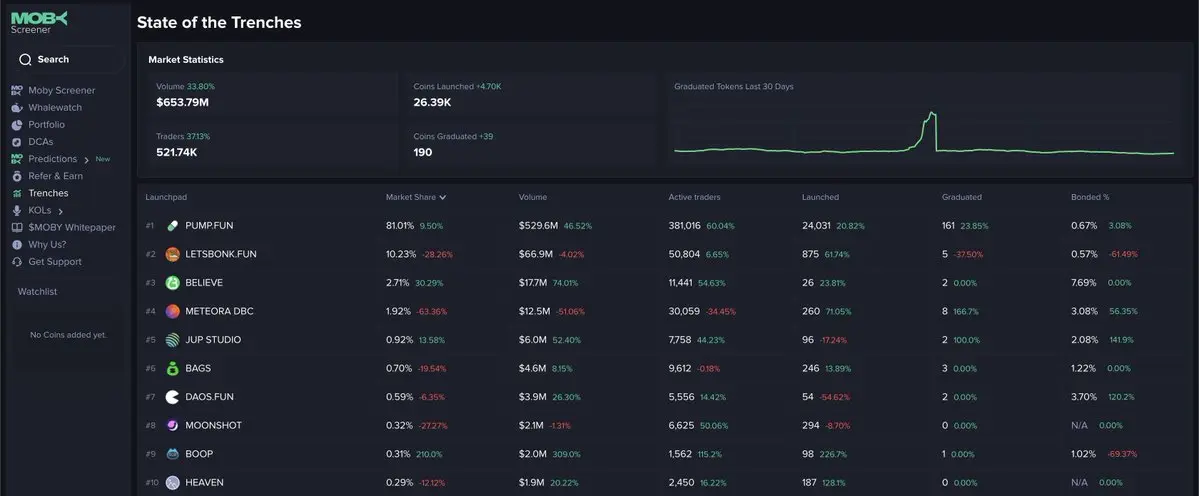Click the $653.79M volume statistic

click(x=183, y=102)
